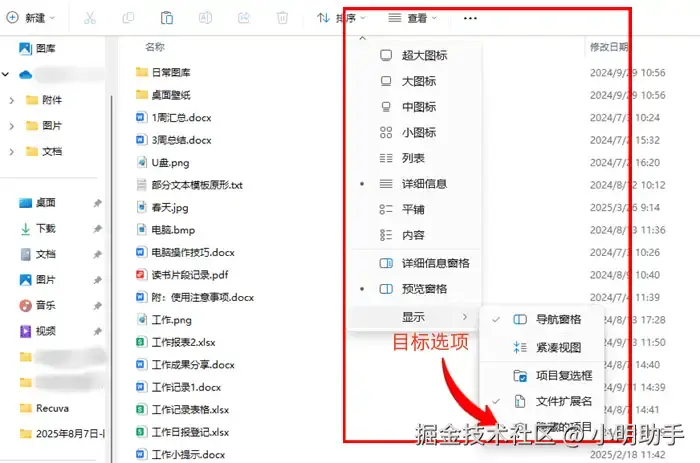The width and height of the screenshot is (700, 463).
Task: Click the Copy icon in toolbar
Action: (128, 18)
